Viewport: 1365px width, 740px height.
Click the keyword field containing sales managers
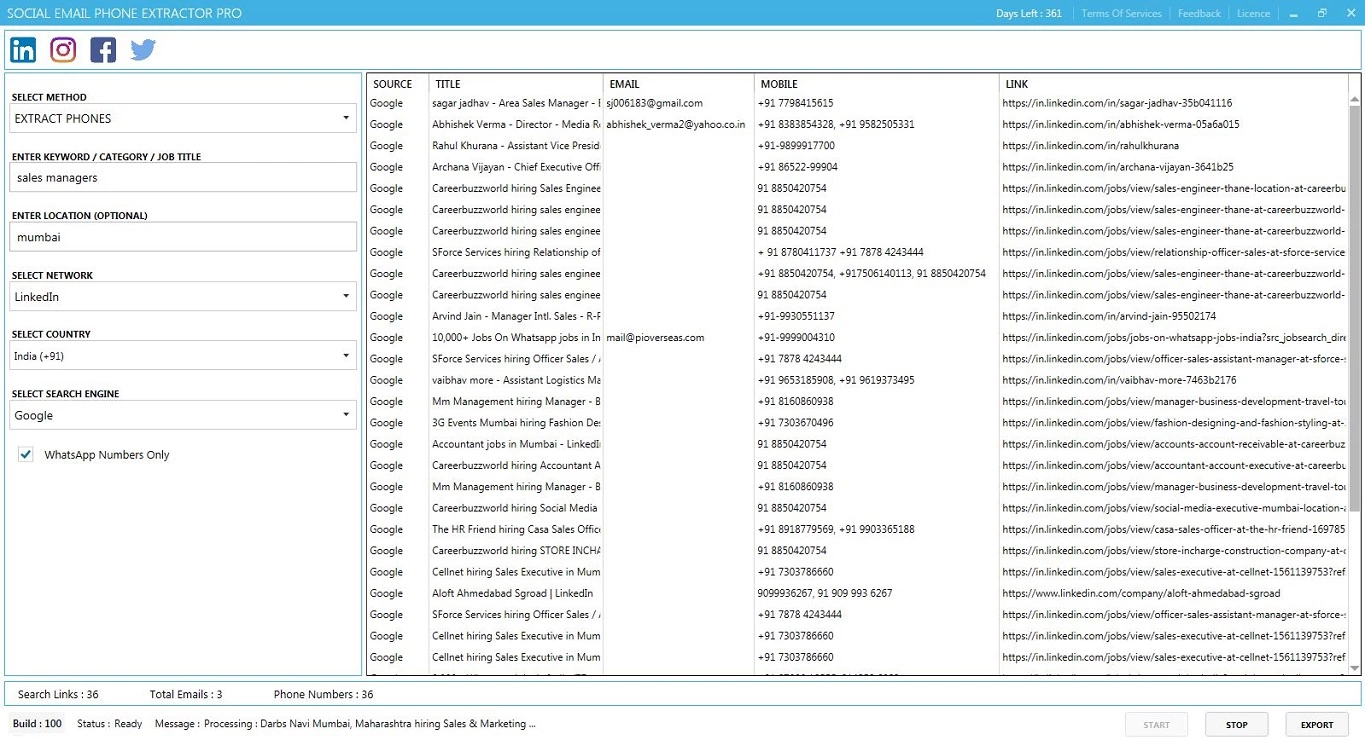[x=184, y=178]
